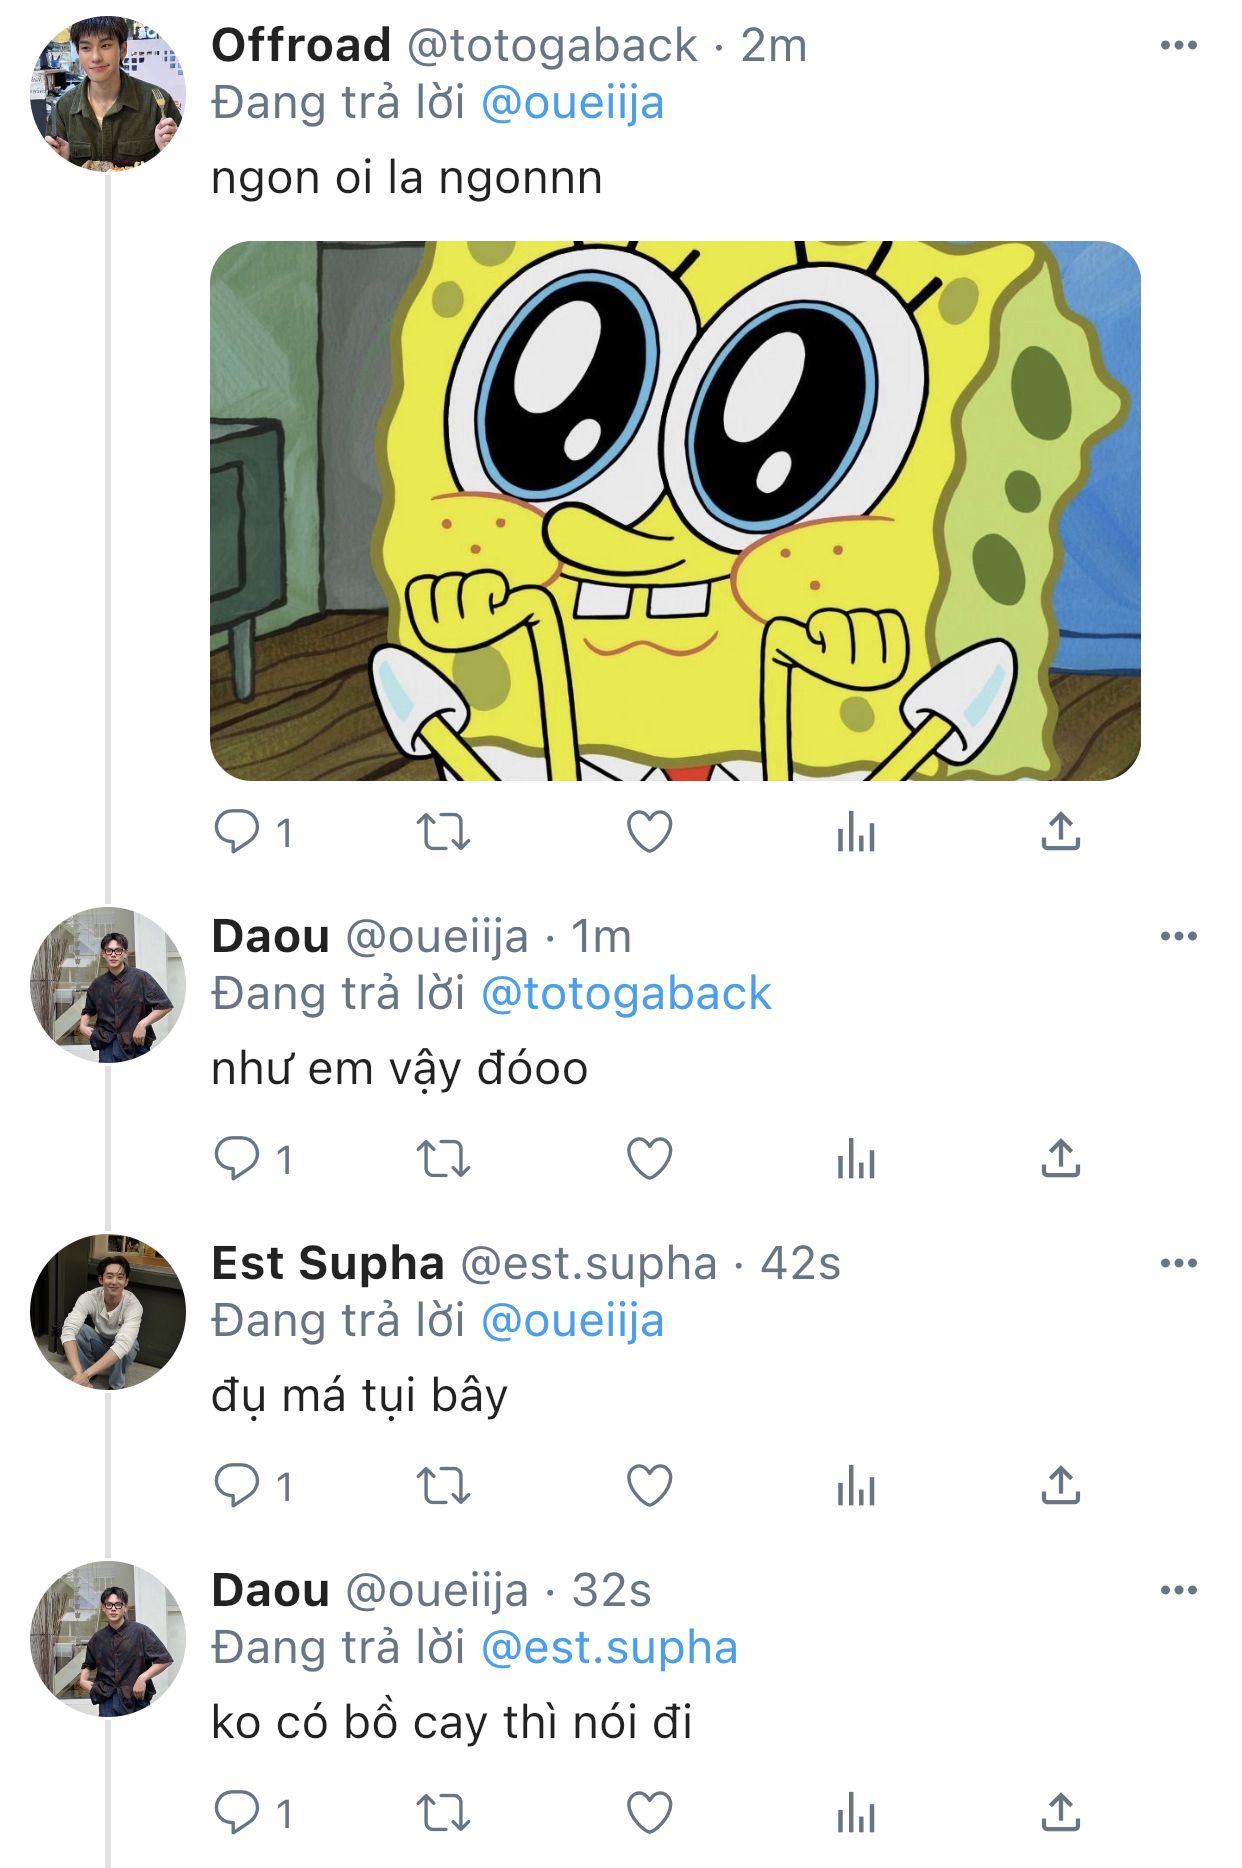1242x1868 pixels.
Task: Open Offroad's profile avatar
Action: (108, 94)
